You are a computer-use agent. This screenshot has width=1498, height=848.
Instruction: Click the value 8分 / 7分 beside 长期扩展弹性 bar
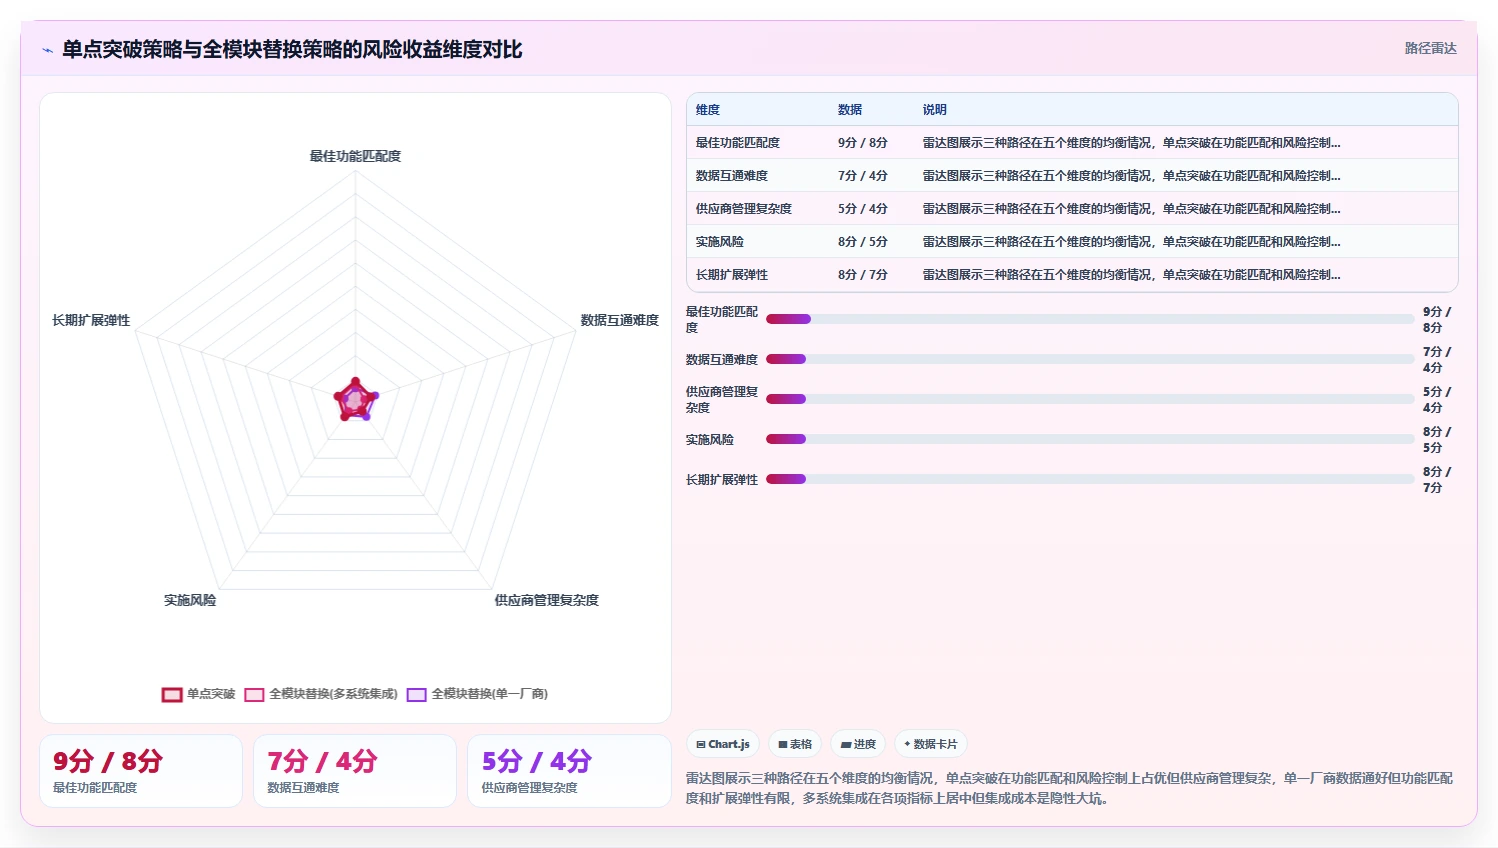pos(1437,480)
